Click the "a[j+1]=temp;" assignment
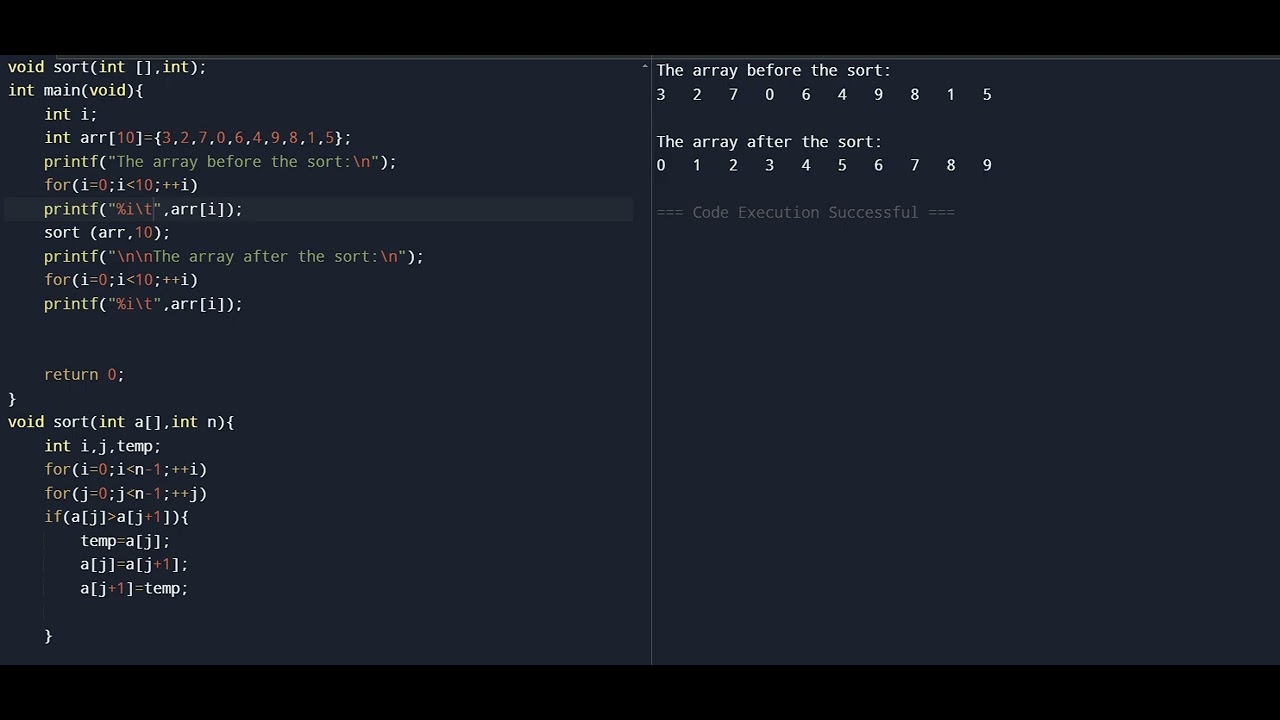 pyautogui.click(x=134, y=589)
